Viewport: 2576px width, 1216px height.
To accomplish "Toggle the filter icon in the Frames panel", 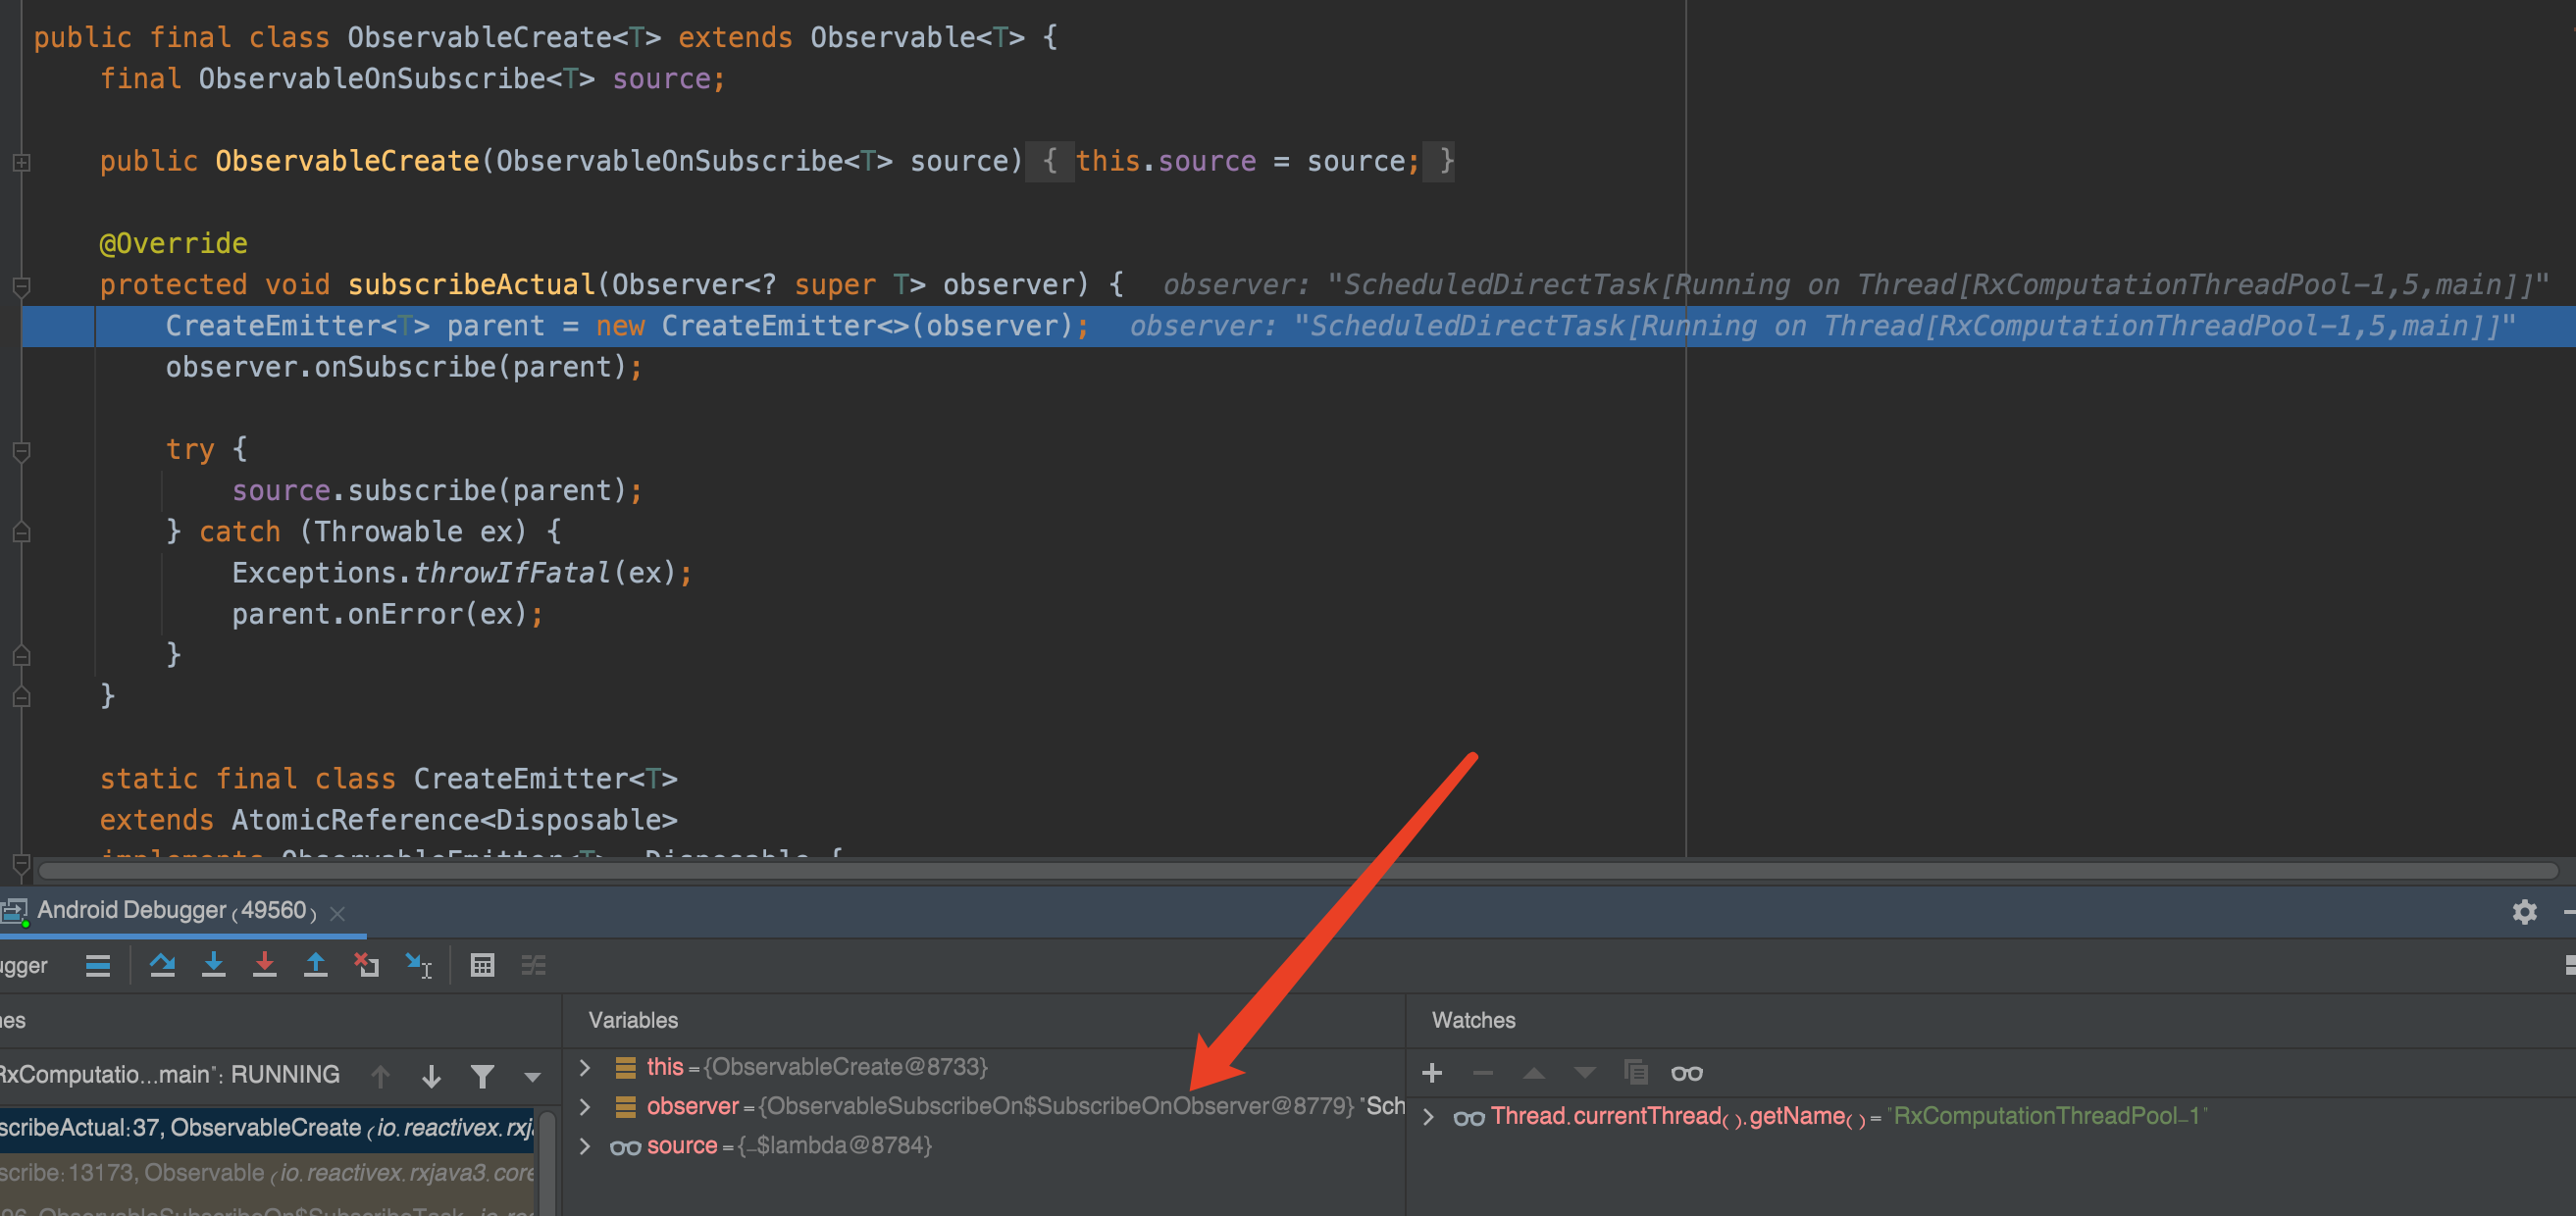I will [483, 1077].
